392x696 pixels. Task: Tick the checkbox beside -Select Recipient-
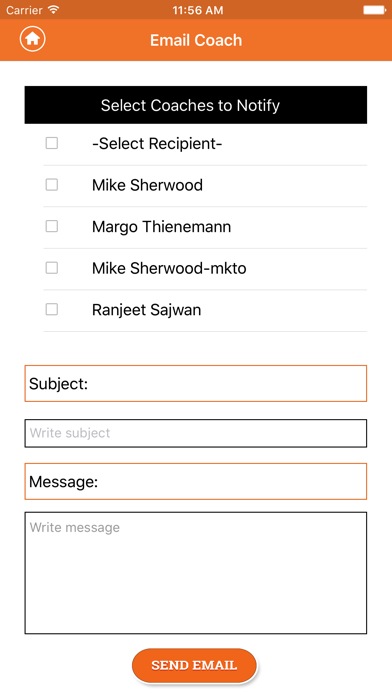[x=52, y=143]
